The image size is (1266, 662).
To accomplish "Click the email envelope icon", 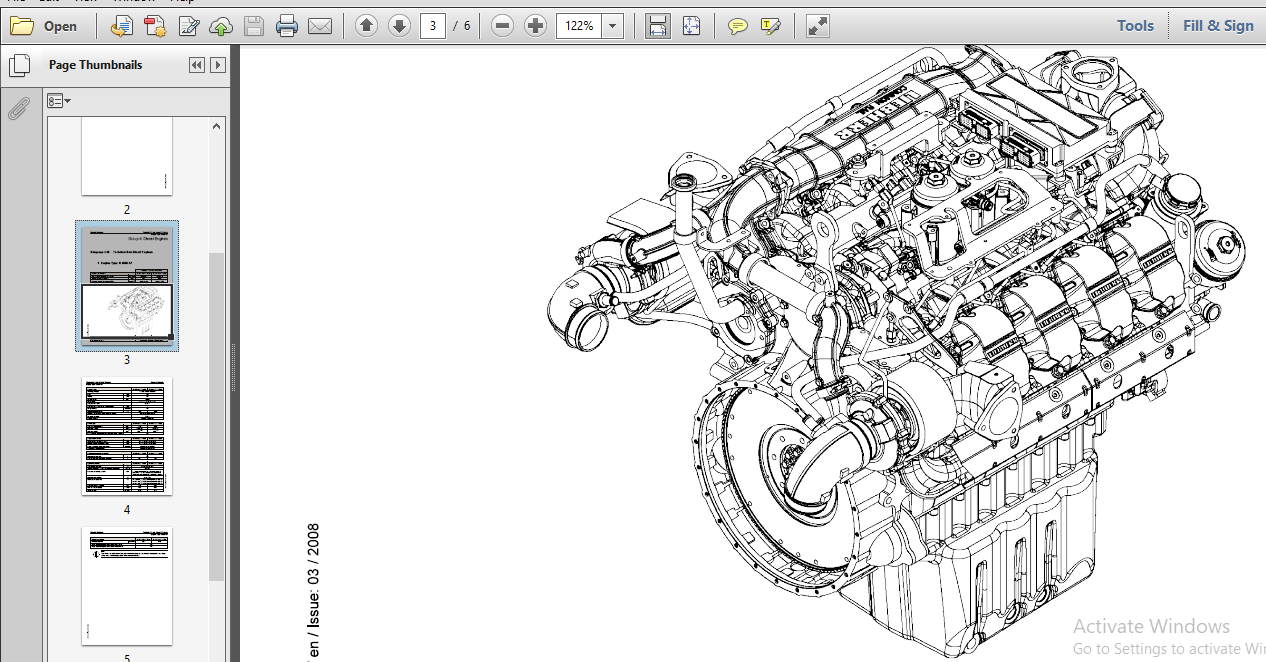I will coord(320,26).
